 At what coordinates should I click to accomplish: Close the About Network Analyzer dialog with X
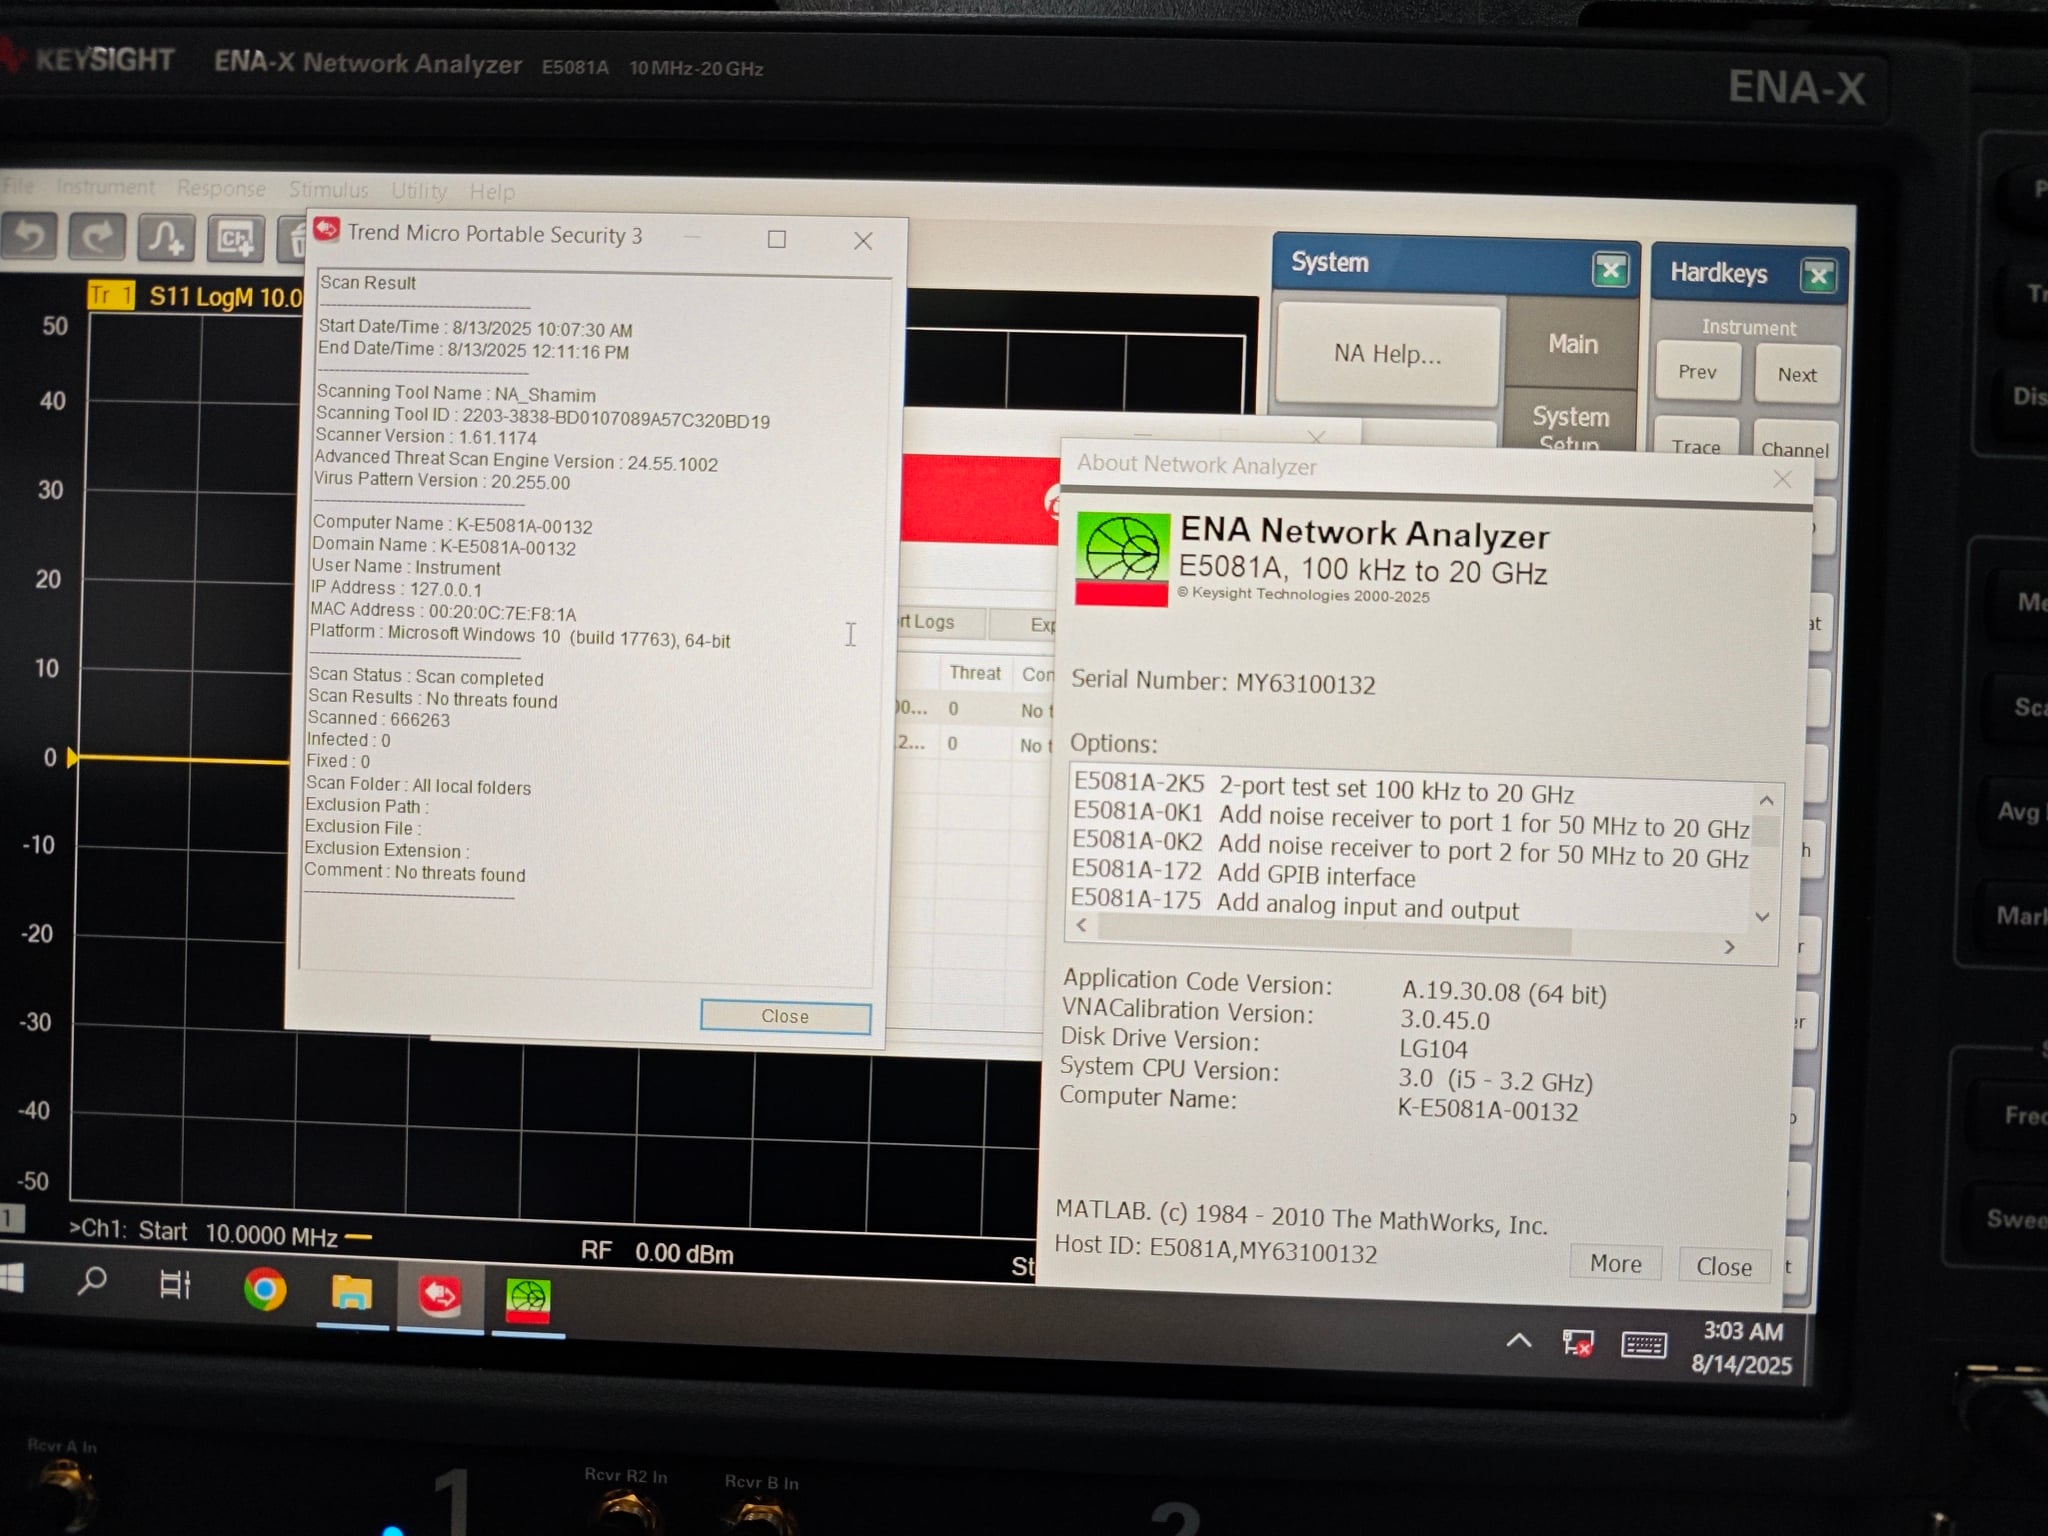tap(1782, 479)
